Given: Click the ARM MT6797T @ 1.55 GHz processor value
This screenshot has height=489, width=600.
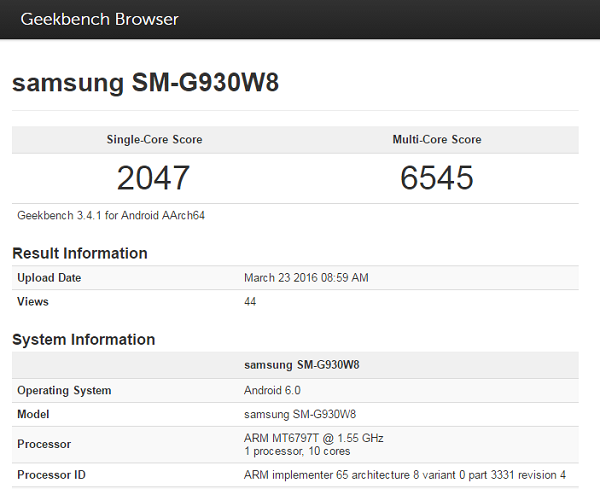Looking at the screenshot, I should coord(313,438).
